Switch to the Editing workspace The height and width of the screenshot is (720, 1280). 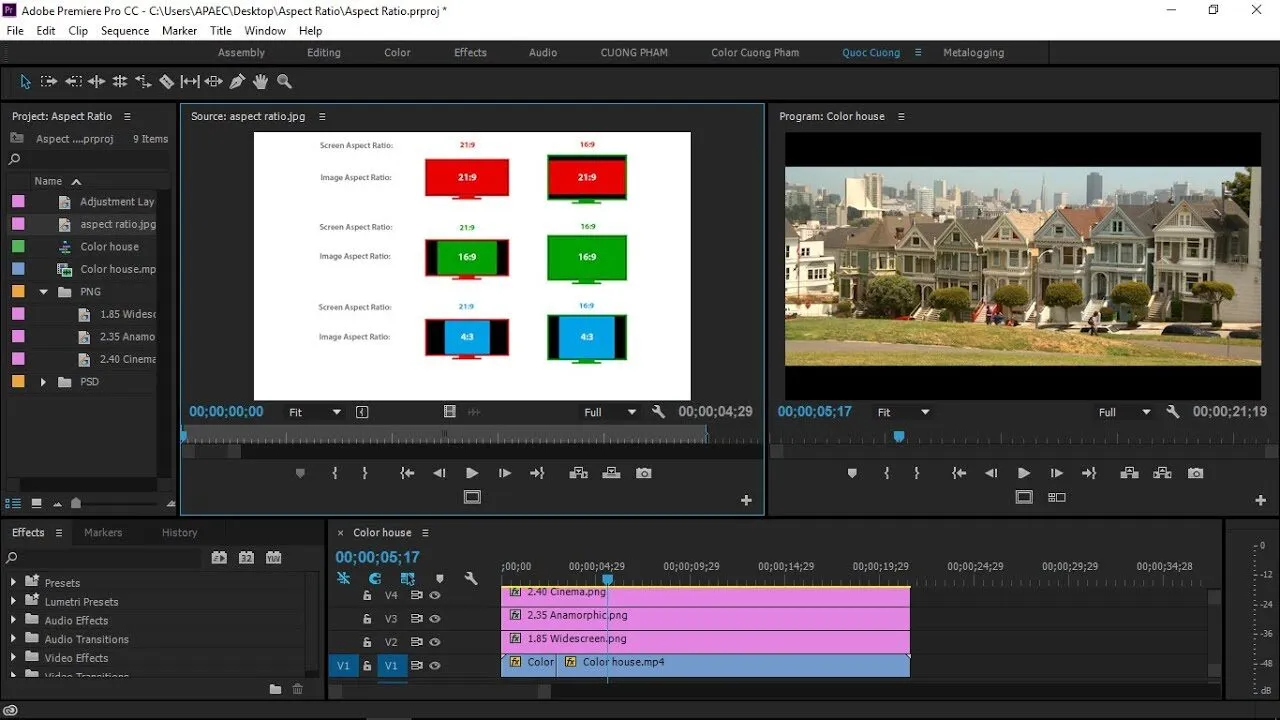coord(324,53)
